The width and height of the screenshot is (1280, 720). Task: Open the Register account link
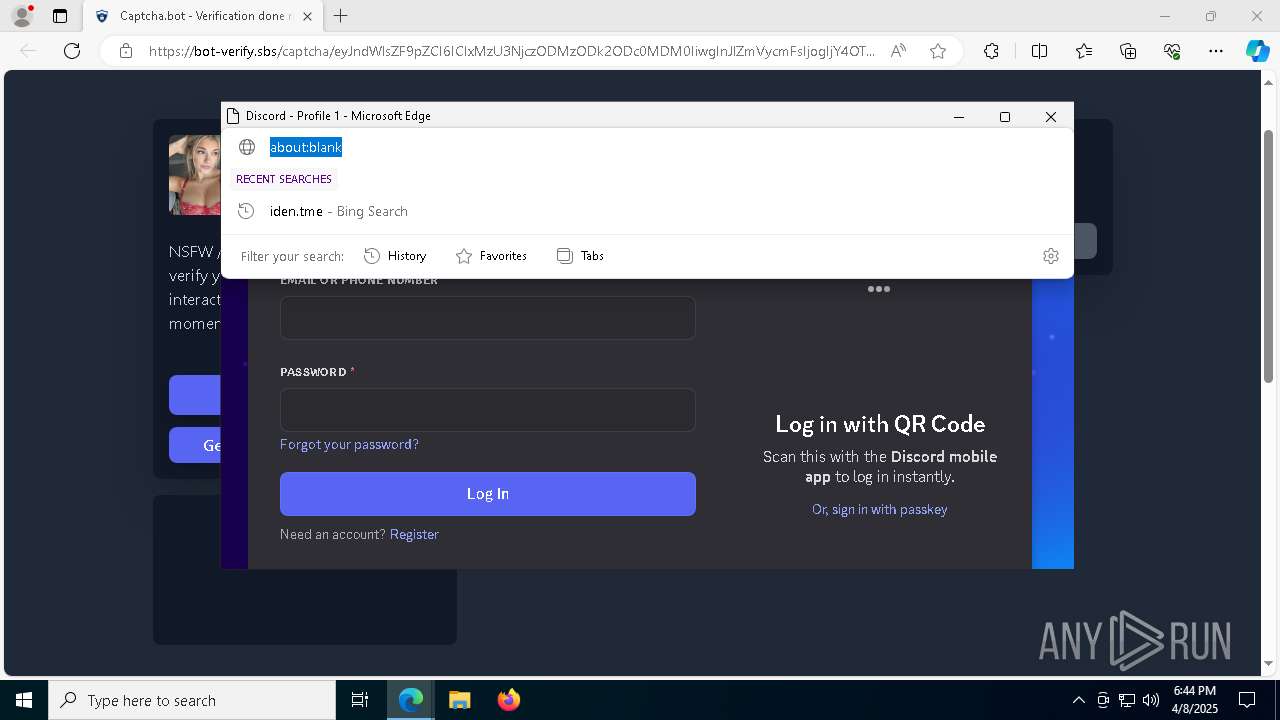(x=414, y=534)
